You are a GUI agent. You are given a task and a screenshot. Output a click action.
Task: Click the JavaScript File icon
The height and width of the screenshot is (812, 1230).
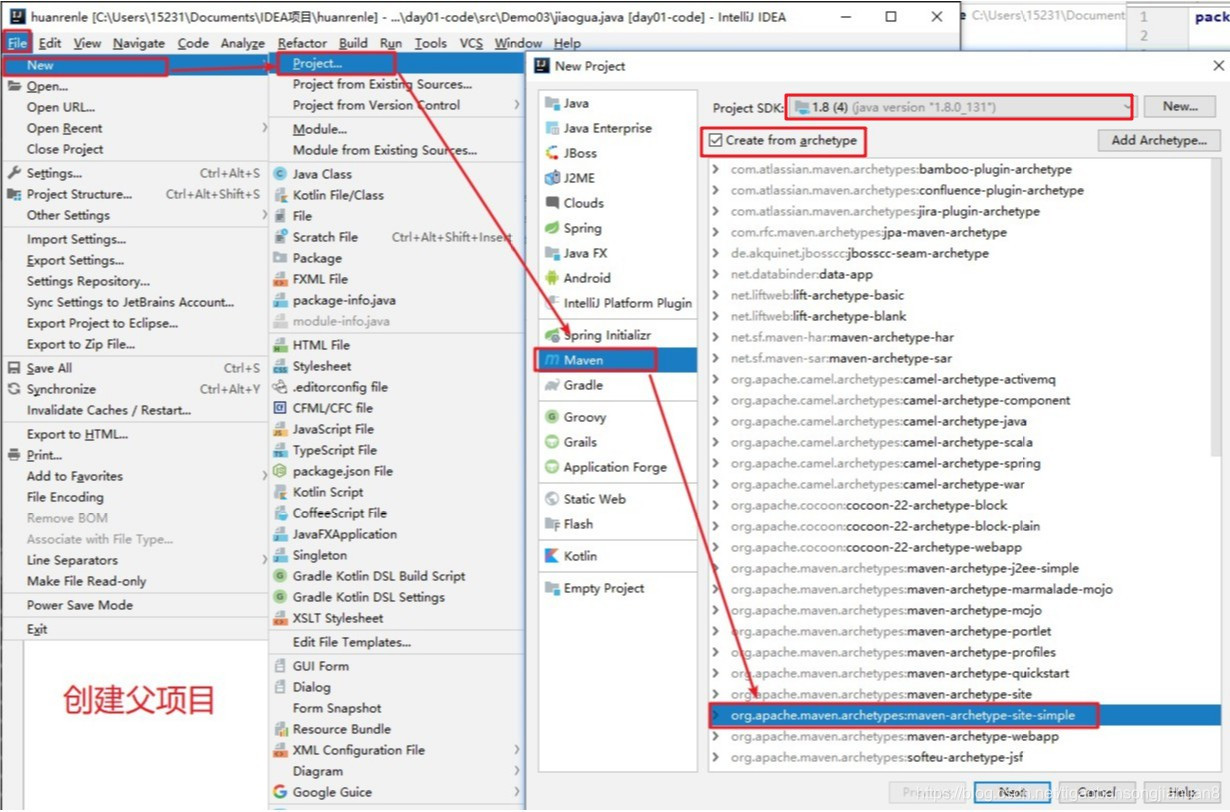[281, 429]
